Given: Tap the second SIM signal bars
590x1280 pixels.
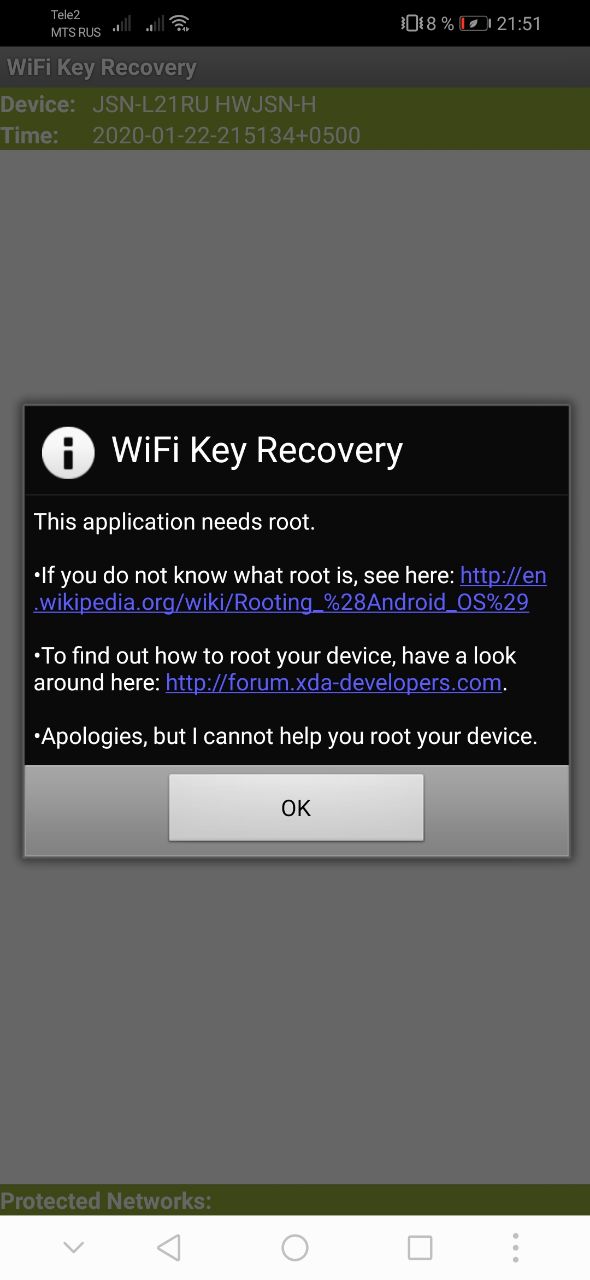Looking at the screenshot, I should coord(154,23).
